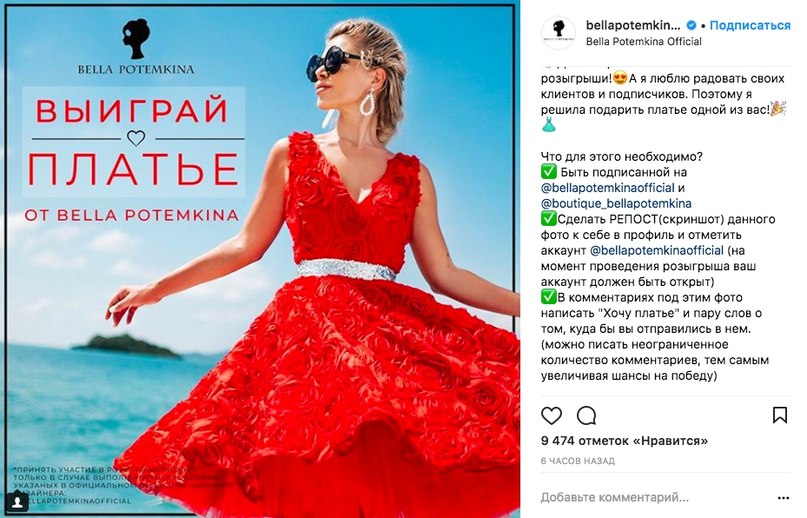Open the first @bellapotemkinaofficial mention after Быть подписанной
The image size is (807, 518).
607,188
